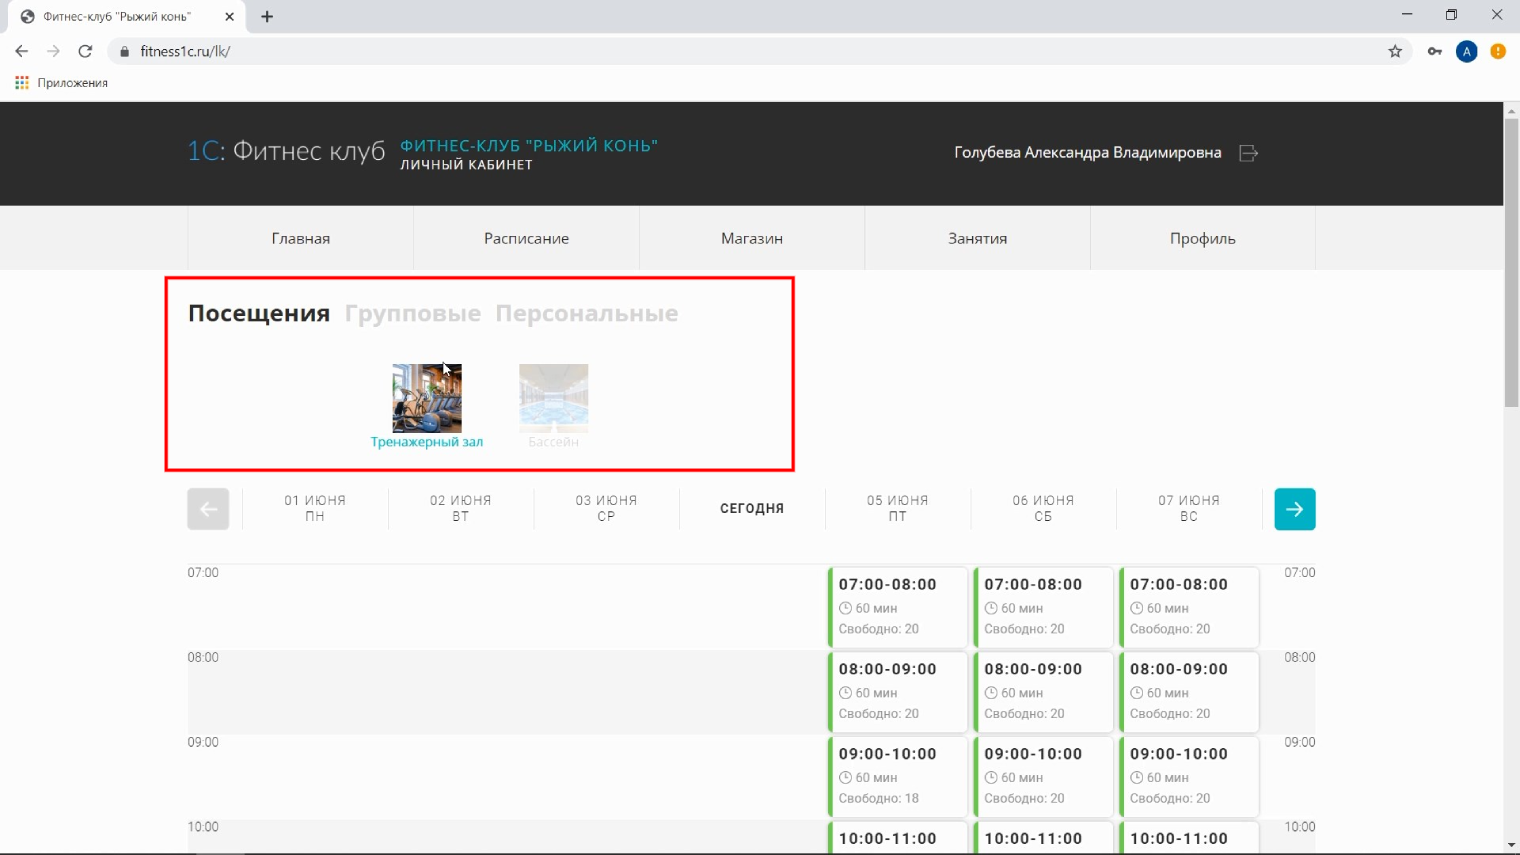This screenshot has height=855, width=1520.
Task: Open the 08:00-09:00 slot on 07 июня
Action: pyautogui.click(x=1189, y=692)
